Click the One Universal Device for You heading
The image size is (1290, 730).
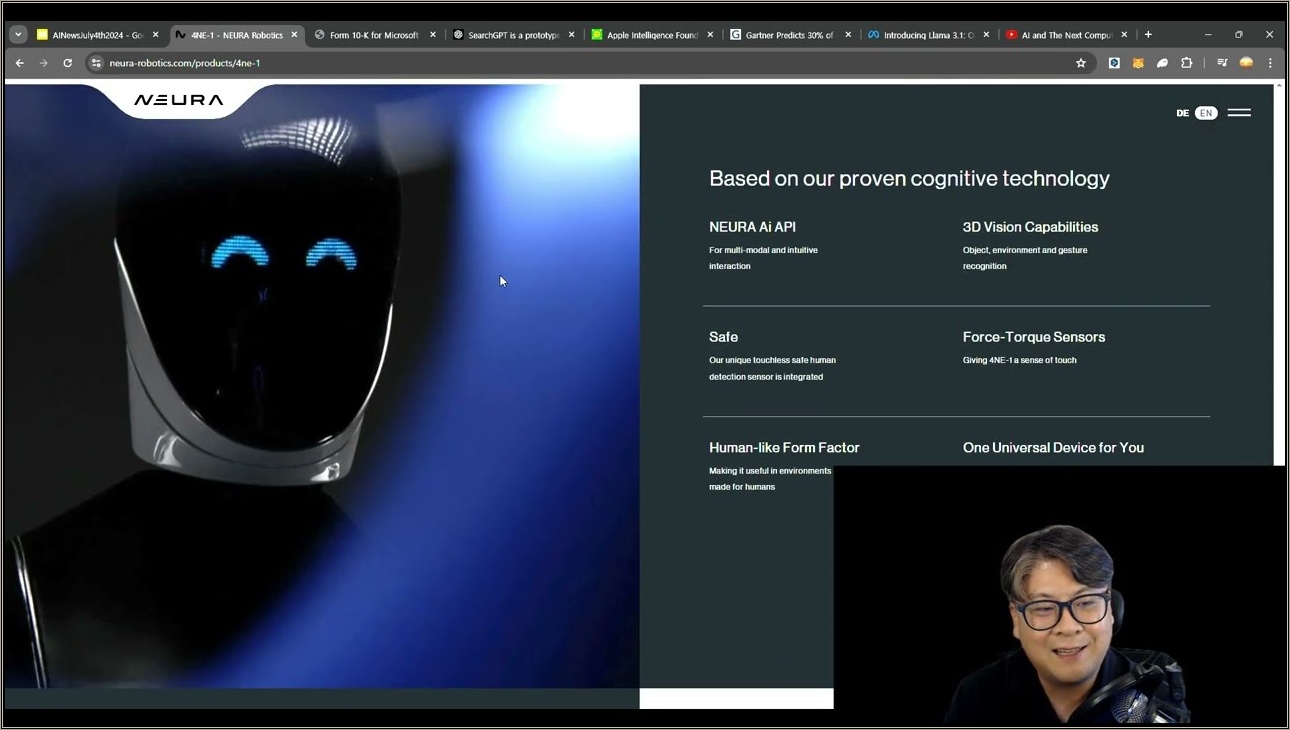[x=1053, y=448]
